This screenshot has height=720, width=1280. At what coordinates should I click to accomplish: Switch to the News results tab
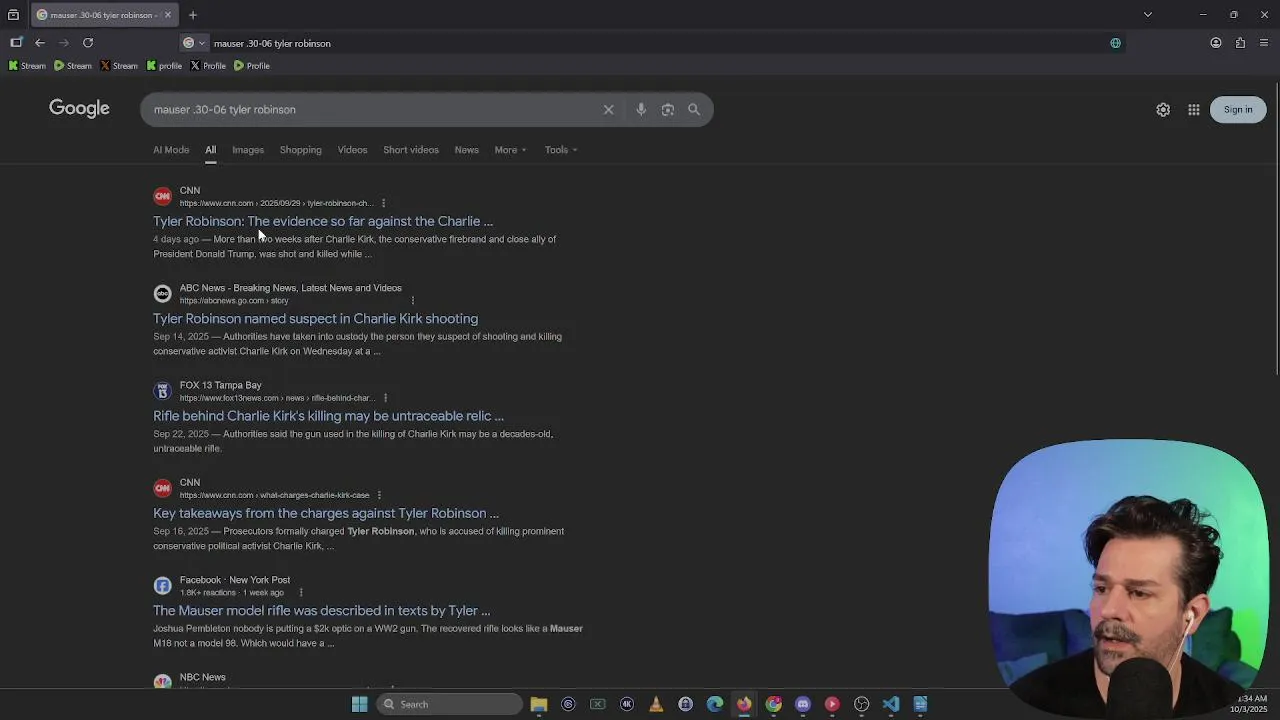pyautogui.click(x=467, y=150)
